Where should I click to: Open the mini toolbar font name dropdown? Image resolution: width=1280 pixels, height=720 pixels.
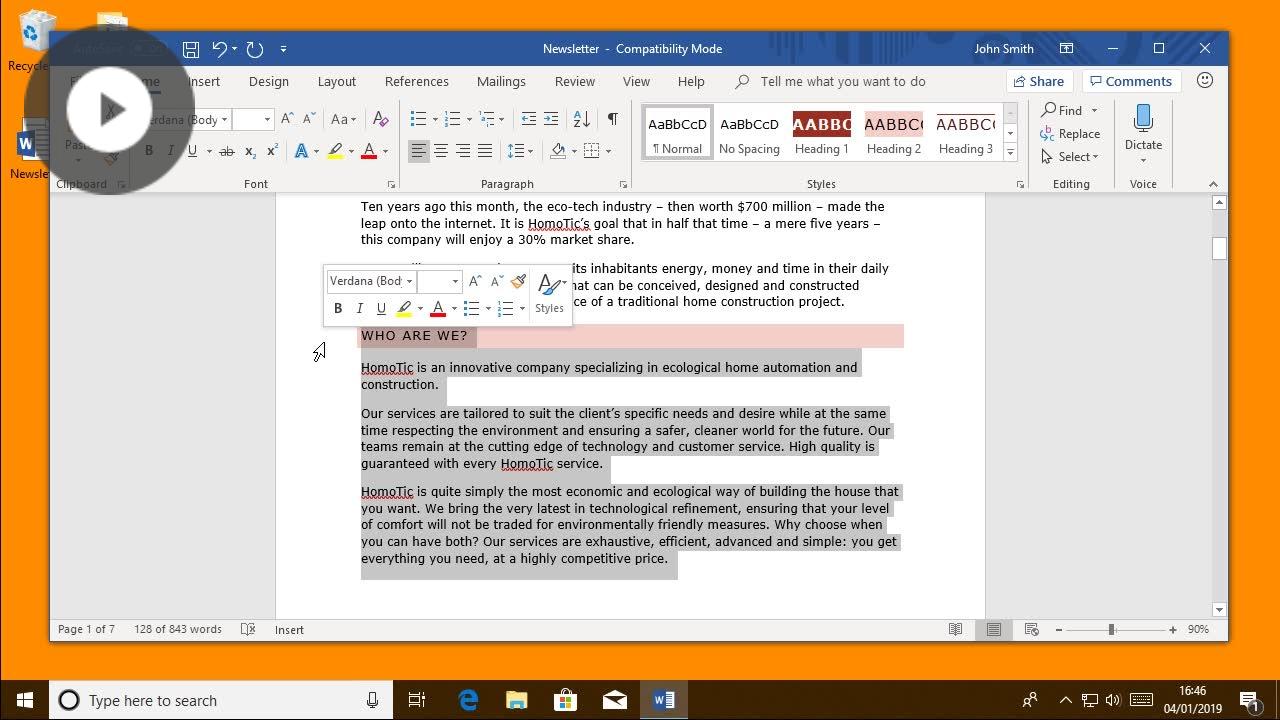(x=409, y=282)
